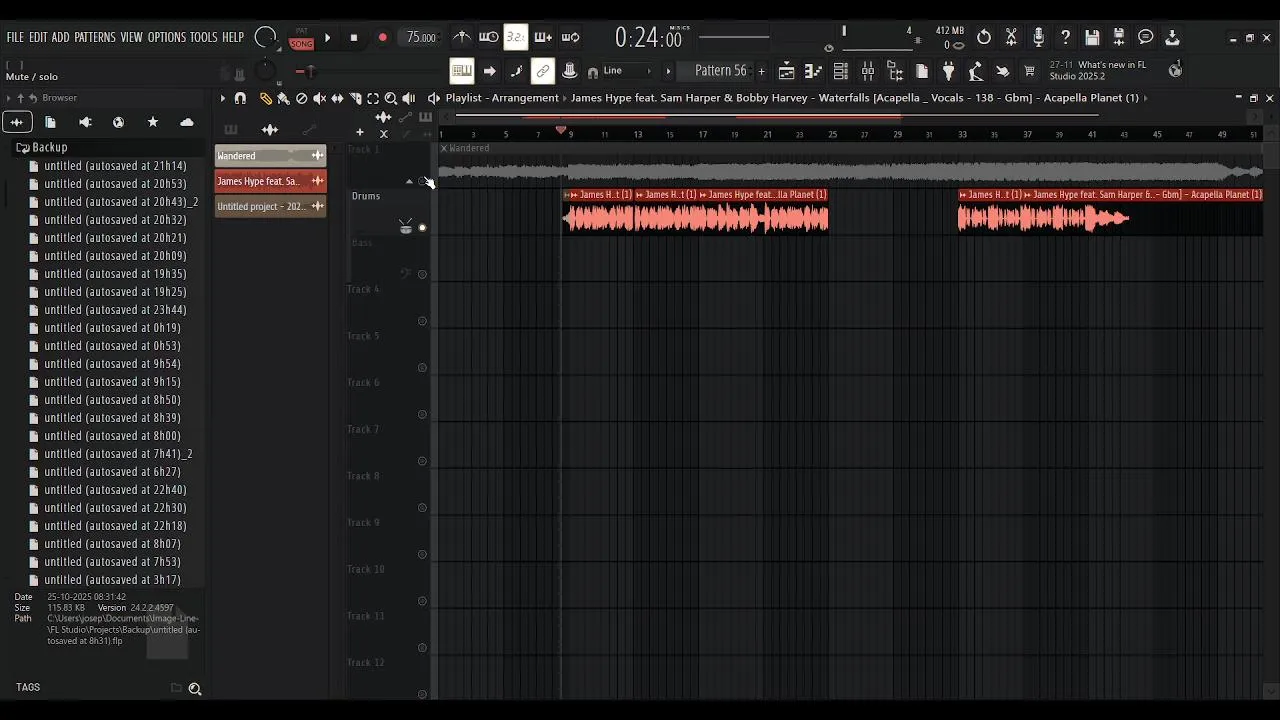
Task: Select Wandered clip in picker panel
Action: click(270, 156)
